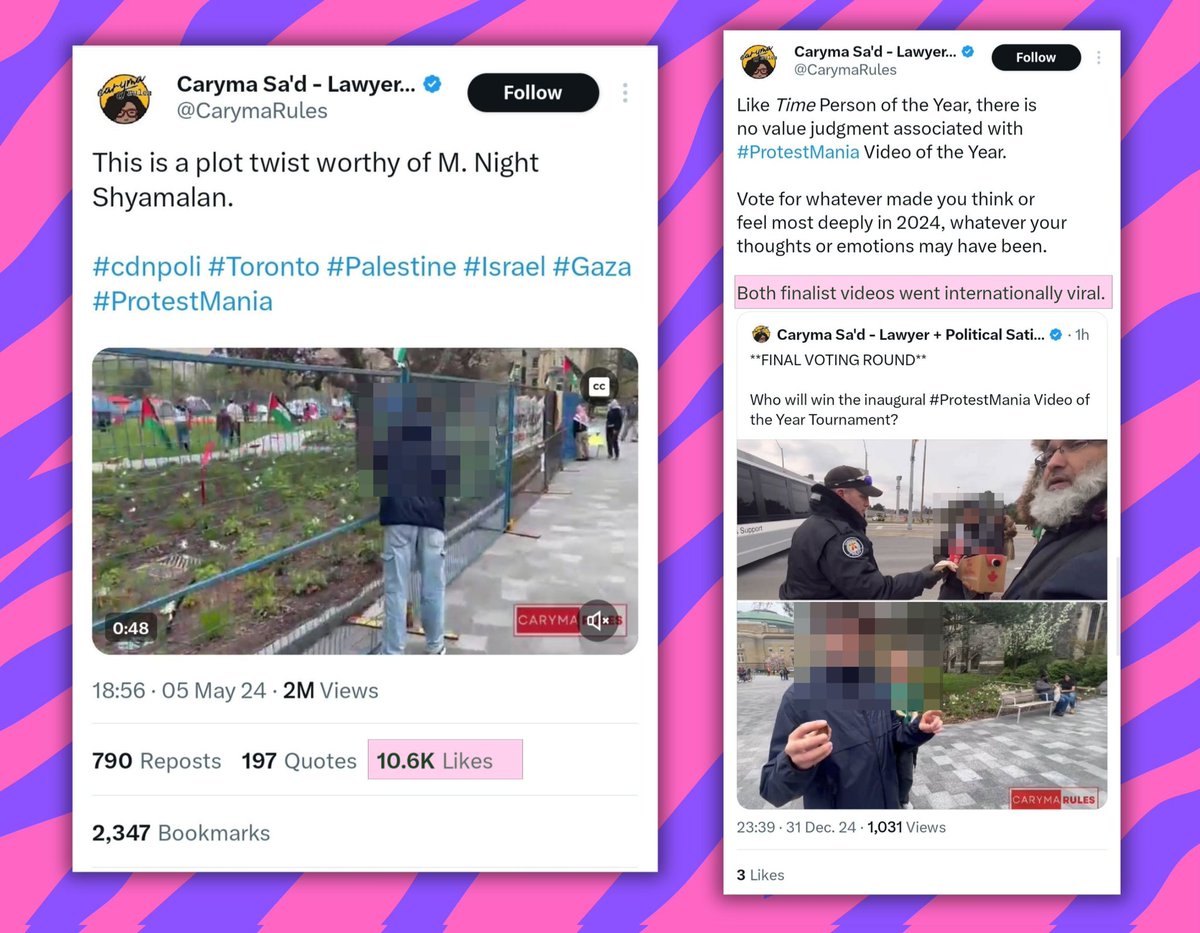Toggle closed captions CC on video
The image size is (1200, 933).
coord(599,387)
